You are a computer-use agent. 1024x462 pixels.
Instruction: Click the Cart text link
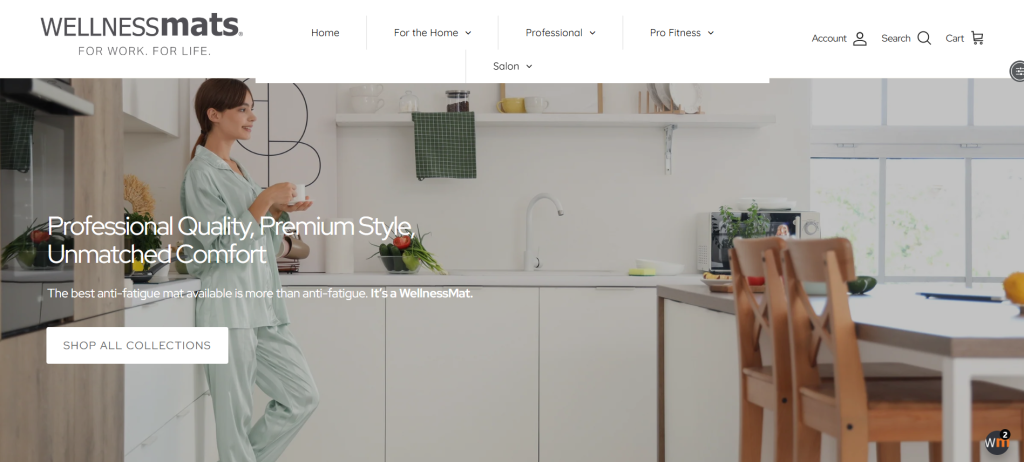click(955, 39)
